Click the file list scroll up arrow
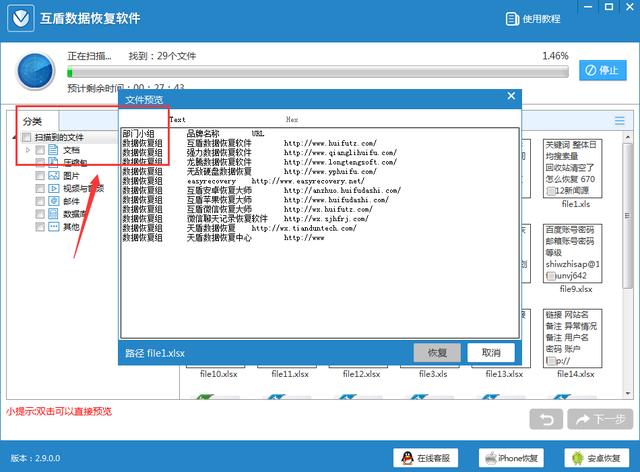The image size is (640, 472). (x=628, y=137)
